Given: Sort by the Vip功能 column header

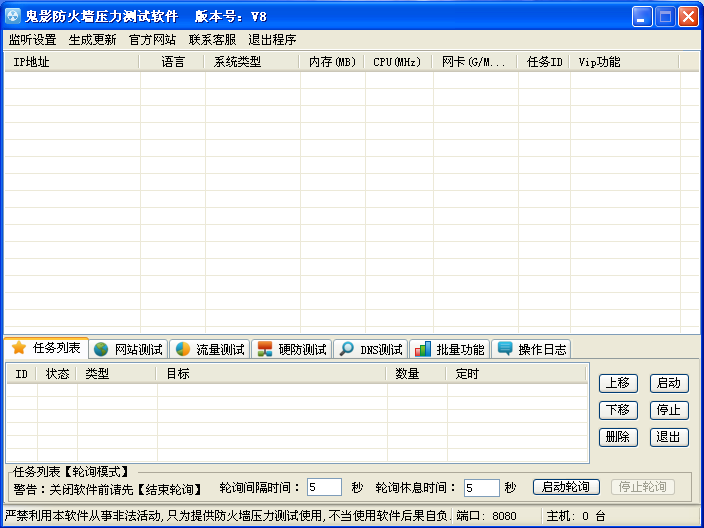Looking at the screenshot, I should point(625,62).
